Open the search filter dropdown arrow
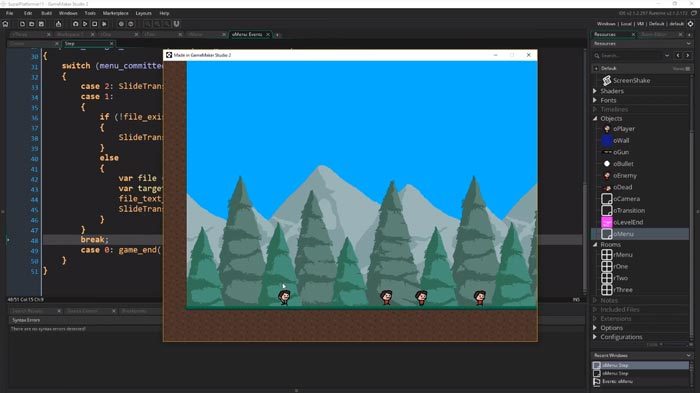This screenshot has width=700, height=393. click(667, 56)
